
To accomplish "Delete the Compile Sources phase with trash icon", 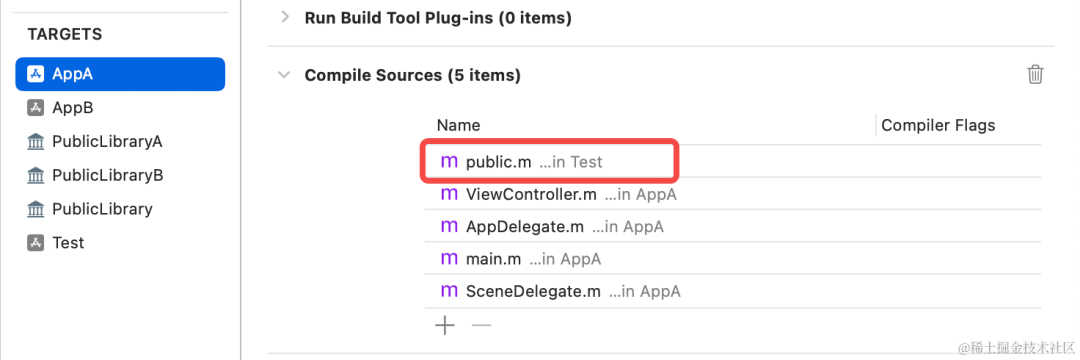I will coord(1035,74).
